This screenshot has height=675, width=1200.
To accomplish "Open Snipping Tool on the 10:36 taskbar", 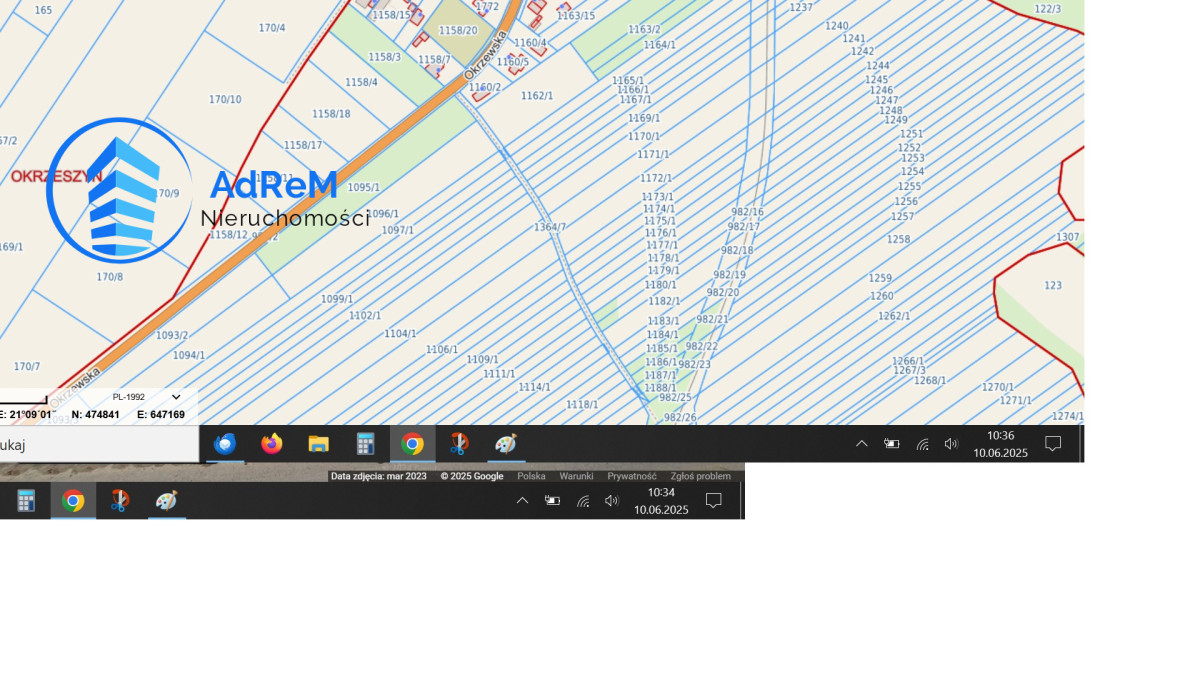I will [x=459, y=444].
